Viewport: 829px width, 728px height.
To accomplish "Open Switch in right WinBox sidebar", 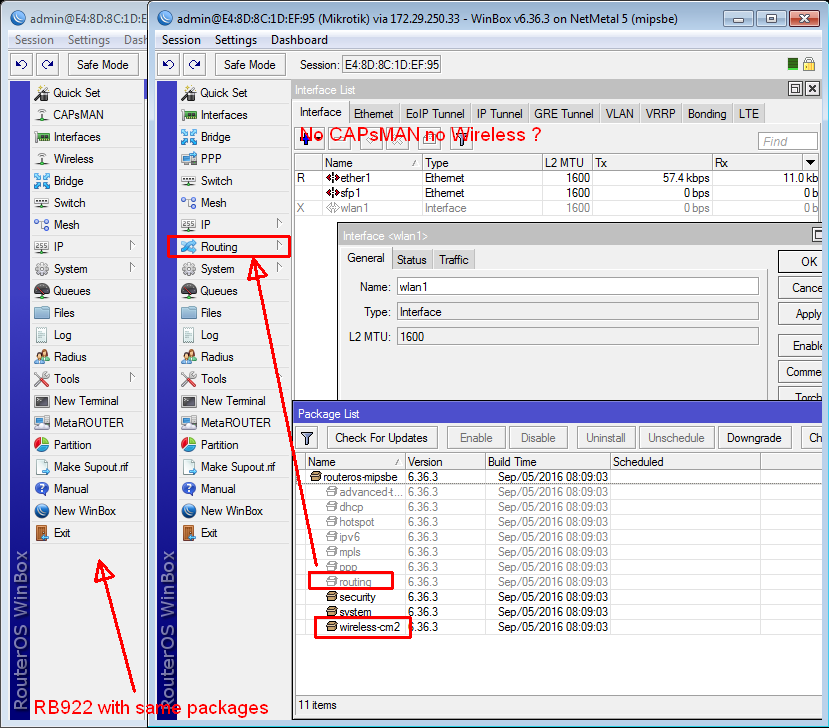I will [216, 181].
